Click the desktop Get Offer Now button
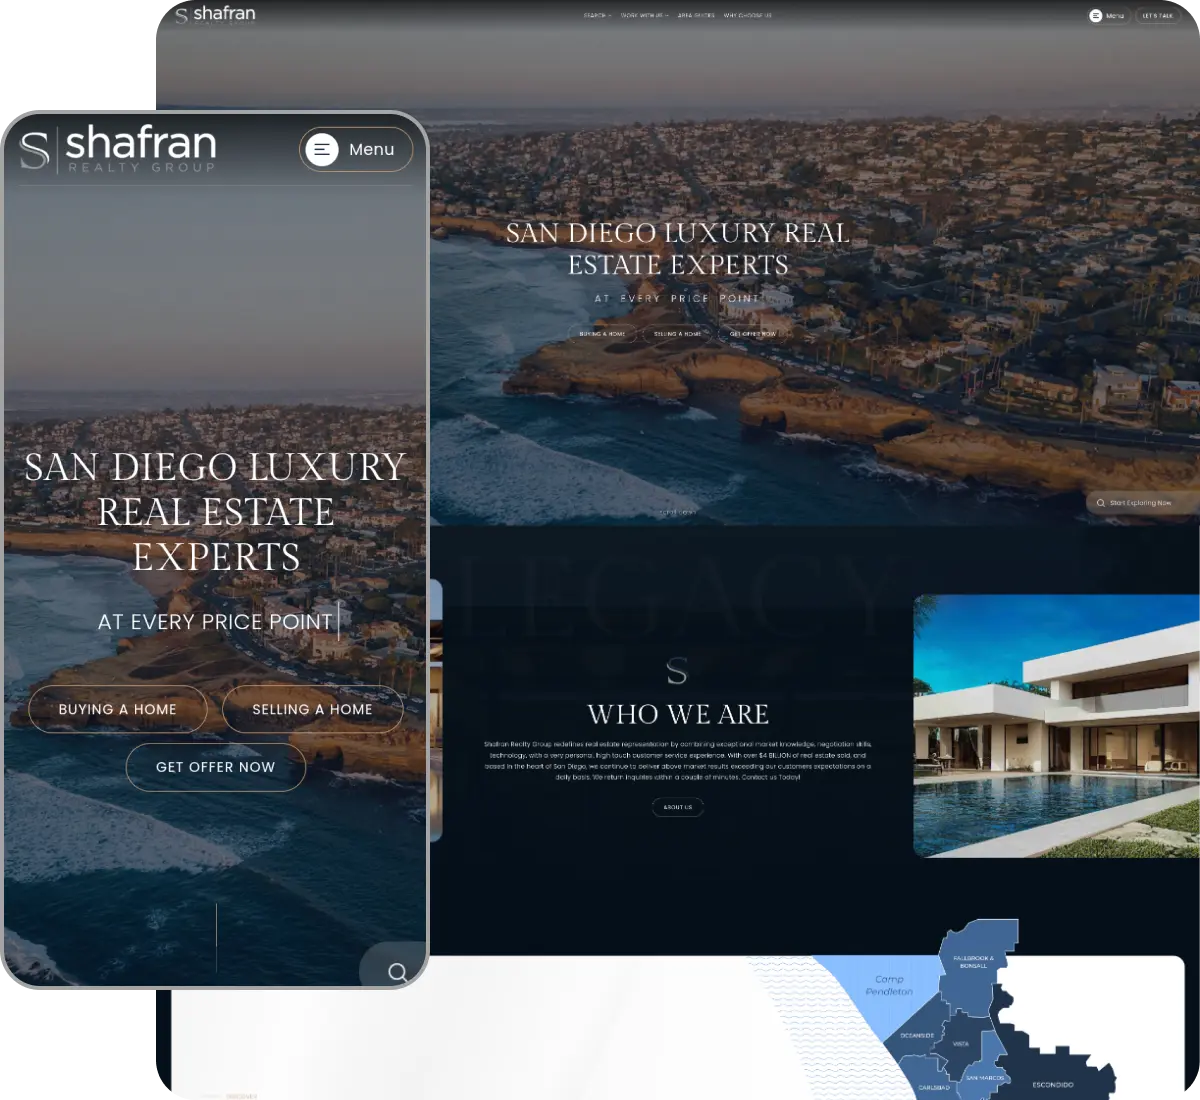 click(753, 334)
